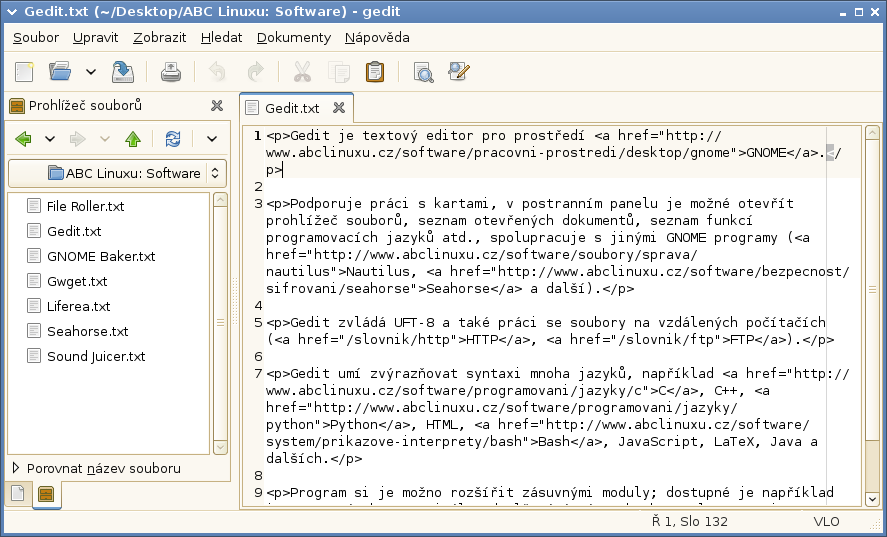The height and width of the screenshot is (537, 887).
Task: Open Find with the magnifier icon
Action: (423, 72)
